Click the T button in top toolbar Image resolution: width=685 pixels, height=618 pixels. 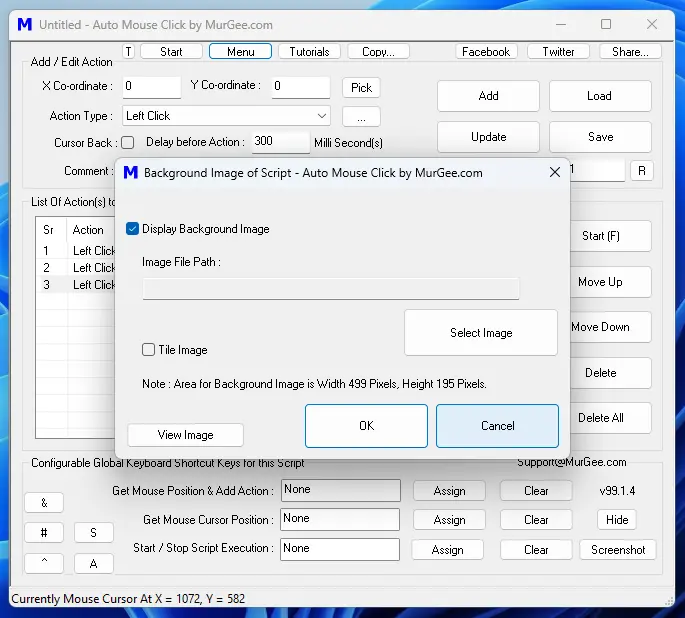(x=128, y=52)
